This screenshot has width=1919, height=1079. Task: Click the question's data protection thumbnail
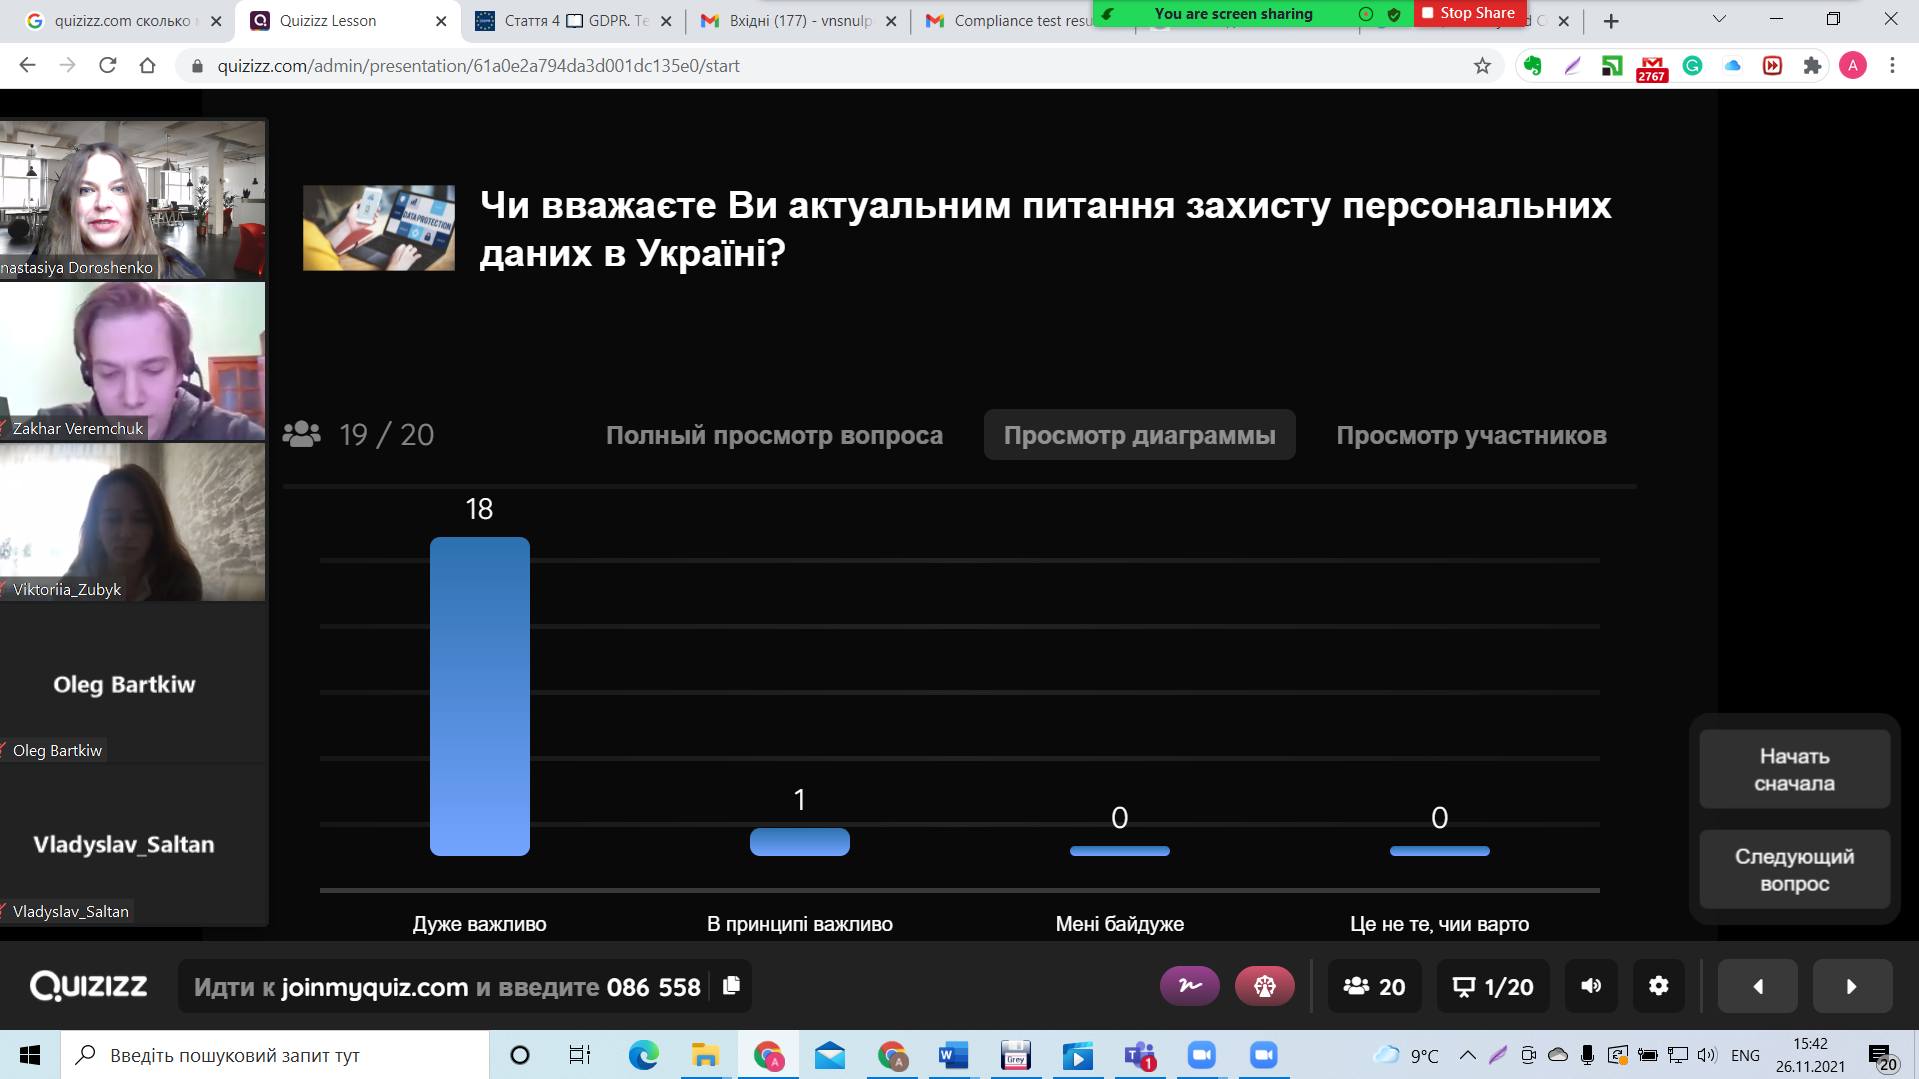pos(379,228)
